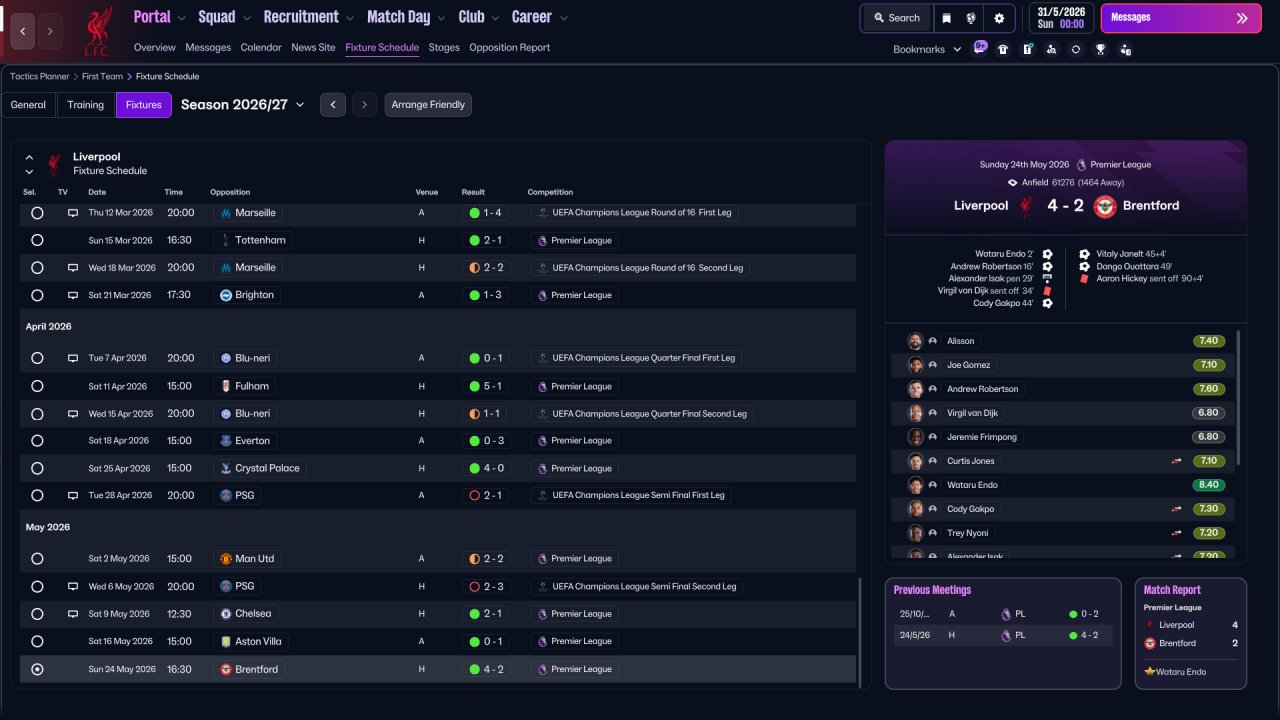1280x720 pixels.
Task: Click the Brentford badge in the match header
Action: (1105, 206)
